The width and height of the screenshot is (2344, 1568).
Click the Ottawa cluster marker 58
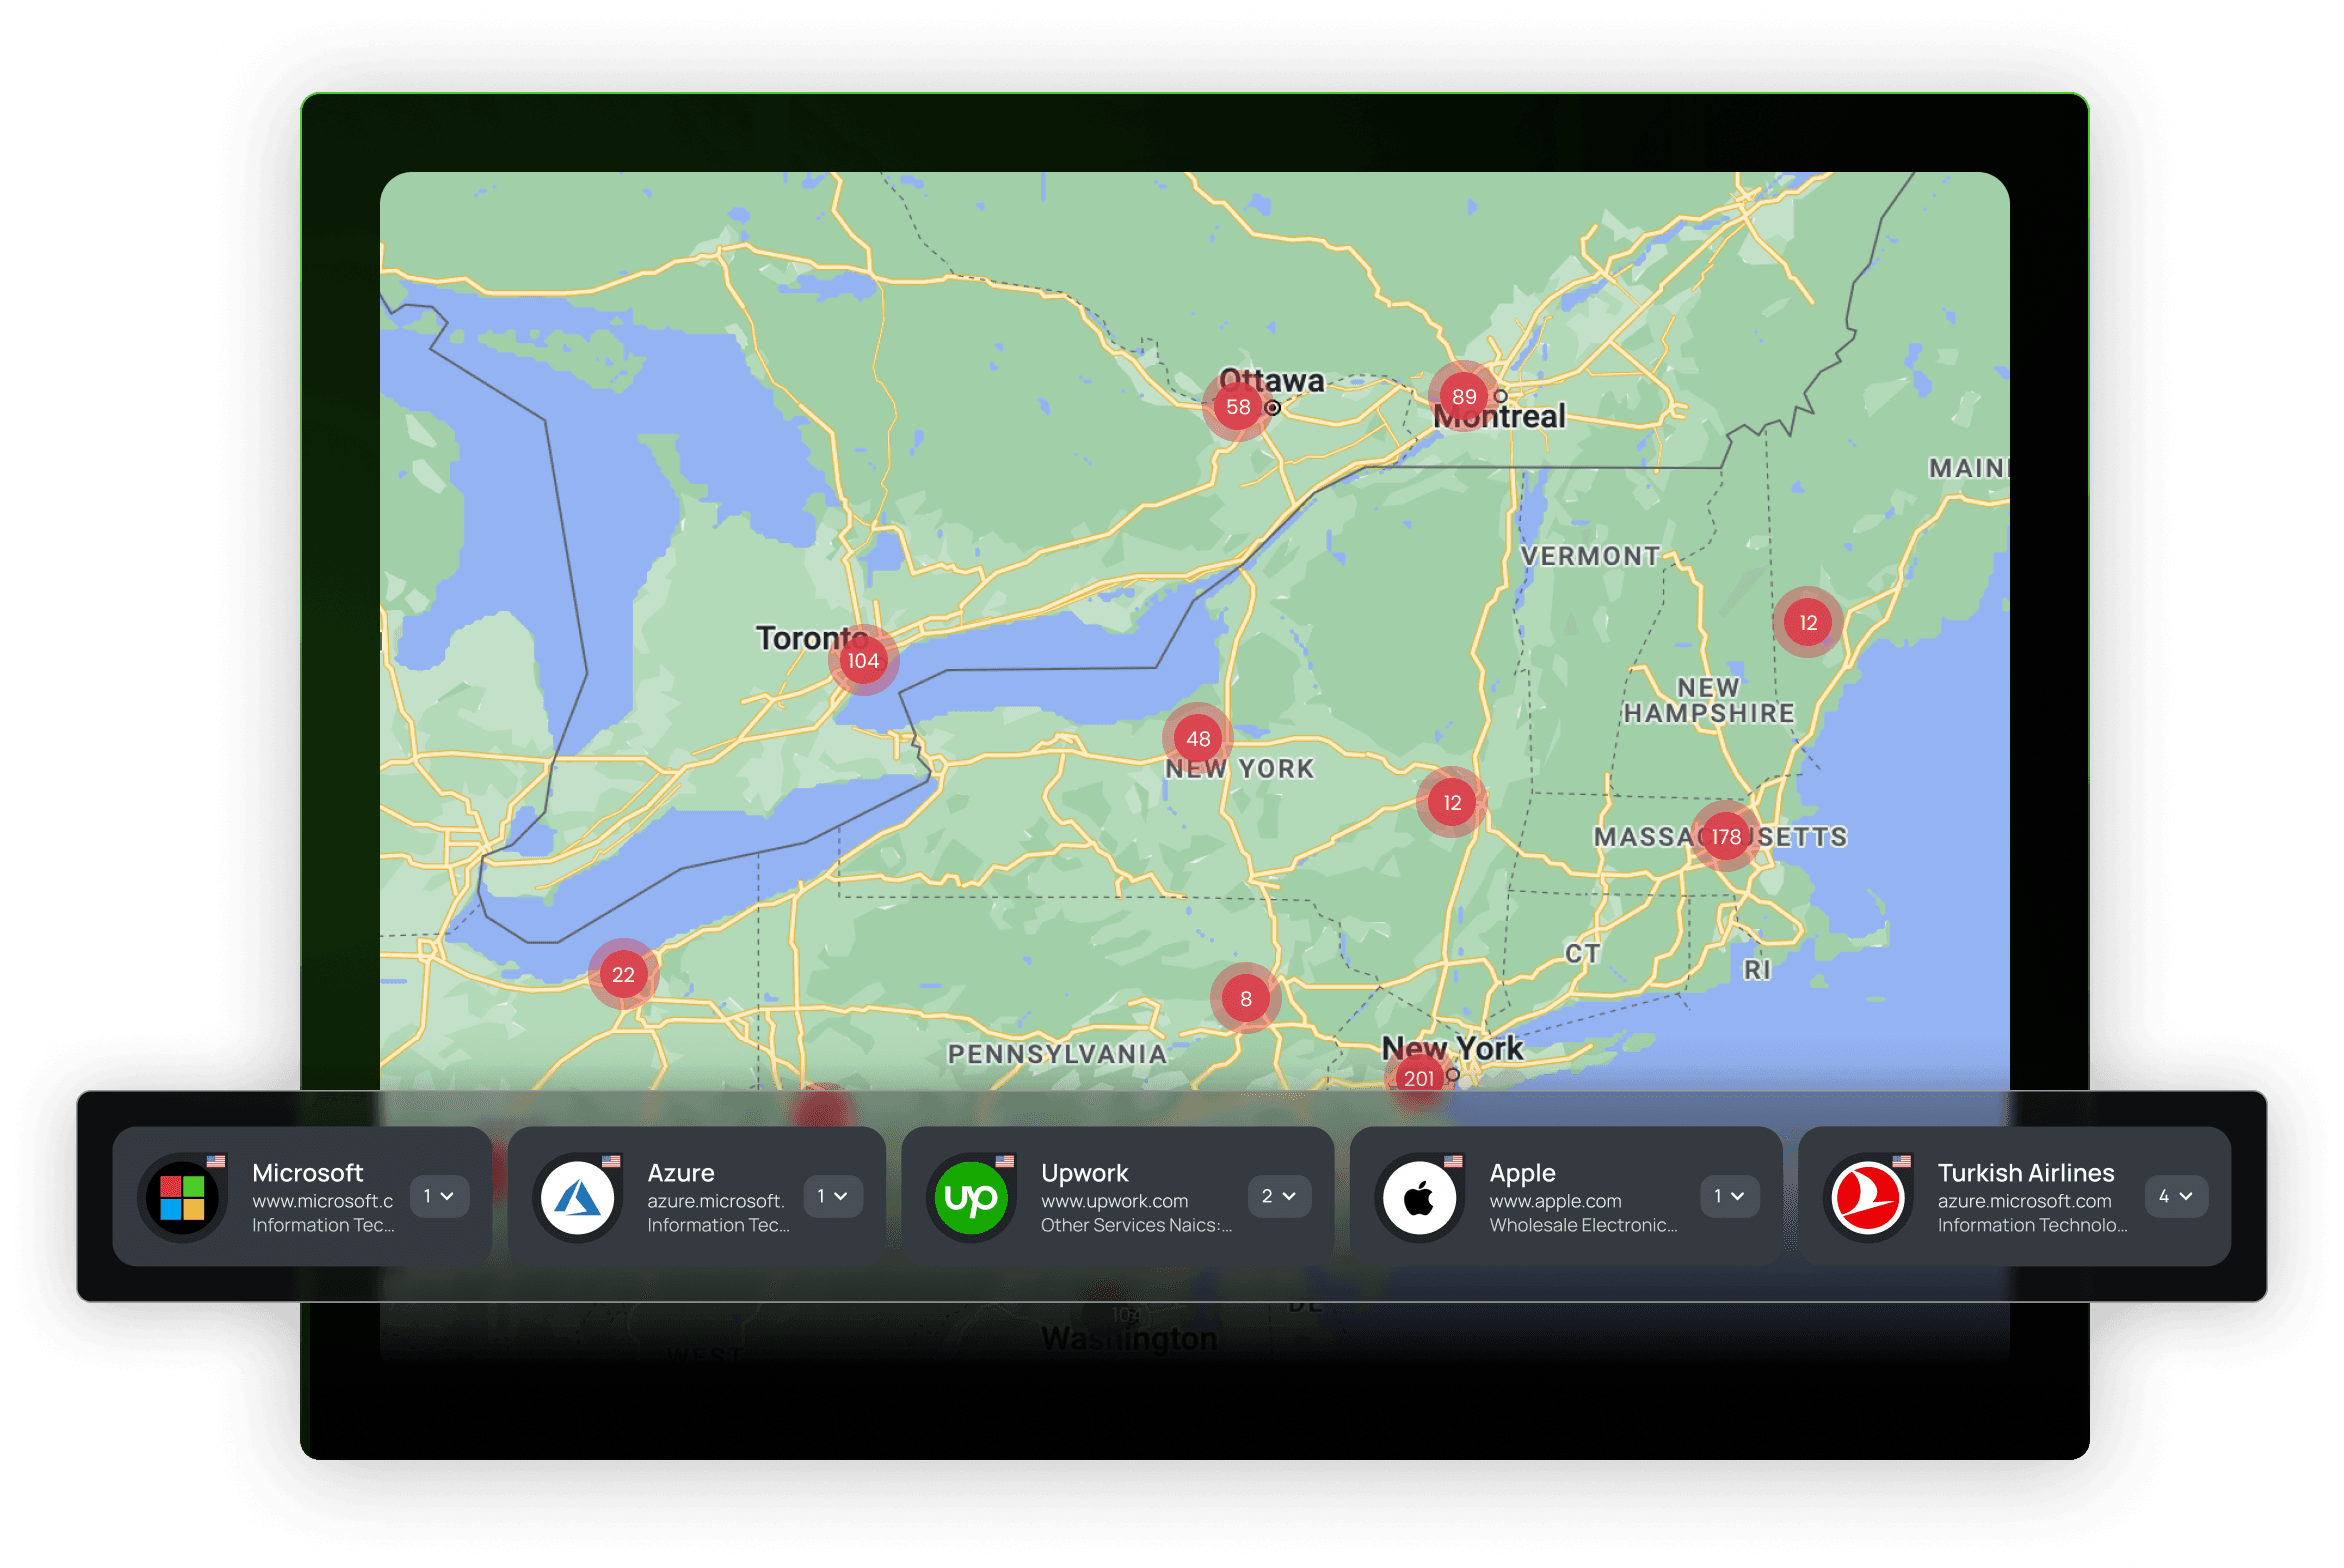tap(1238, 406)
